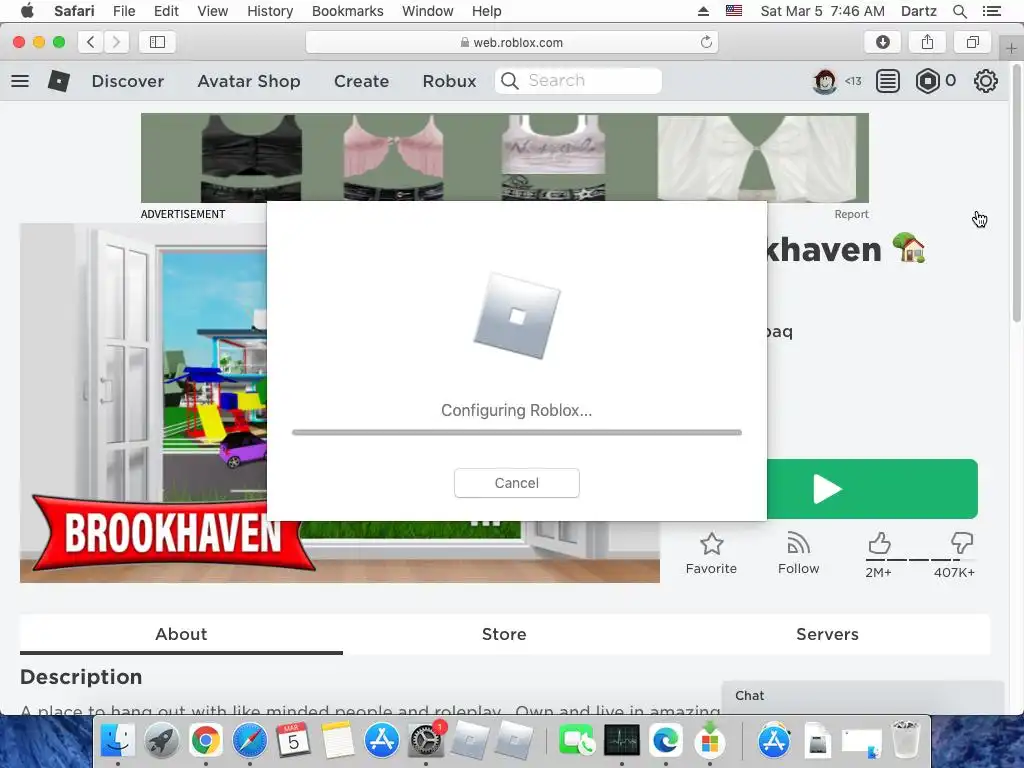Open the Roblox settings gear
The image size is (1024, 768).
click(x=985, y=81)
